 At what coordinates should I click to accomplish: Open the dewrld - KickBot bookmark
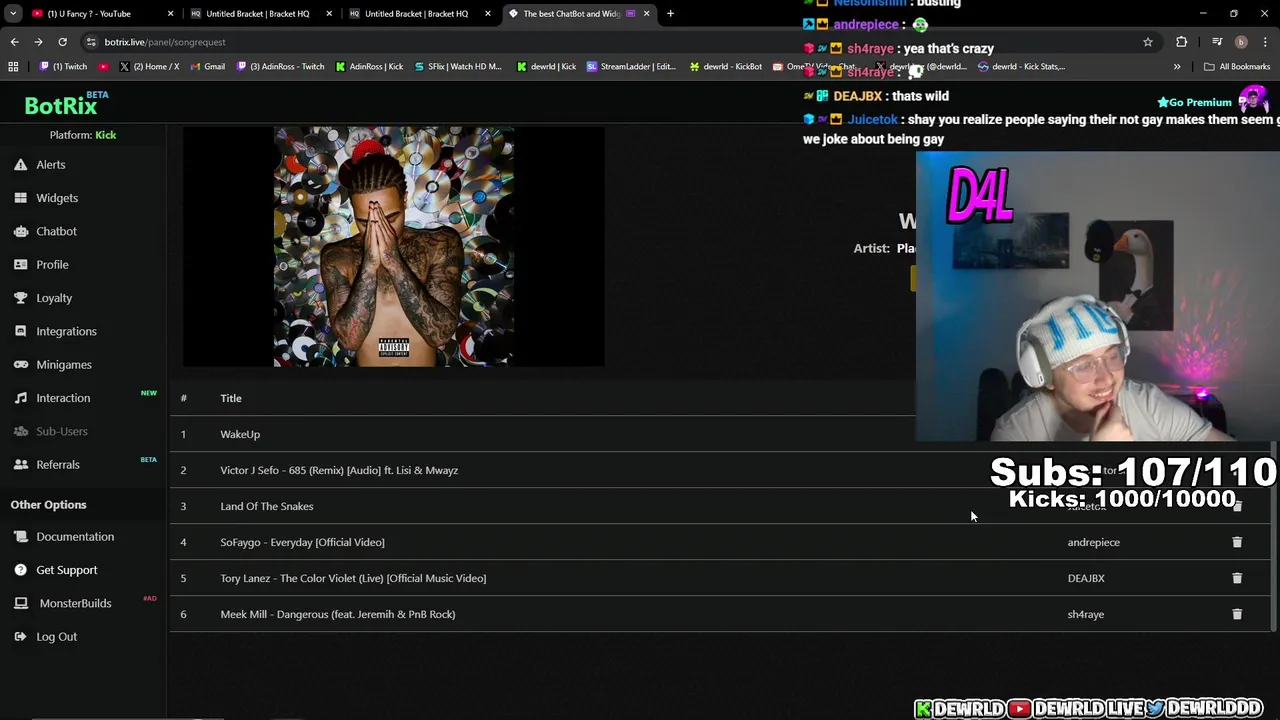tap(726, 67)
